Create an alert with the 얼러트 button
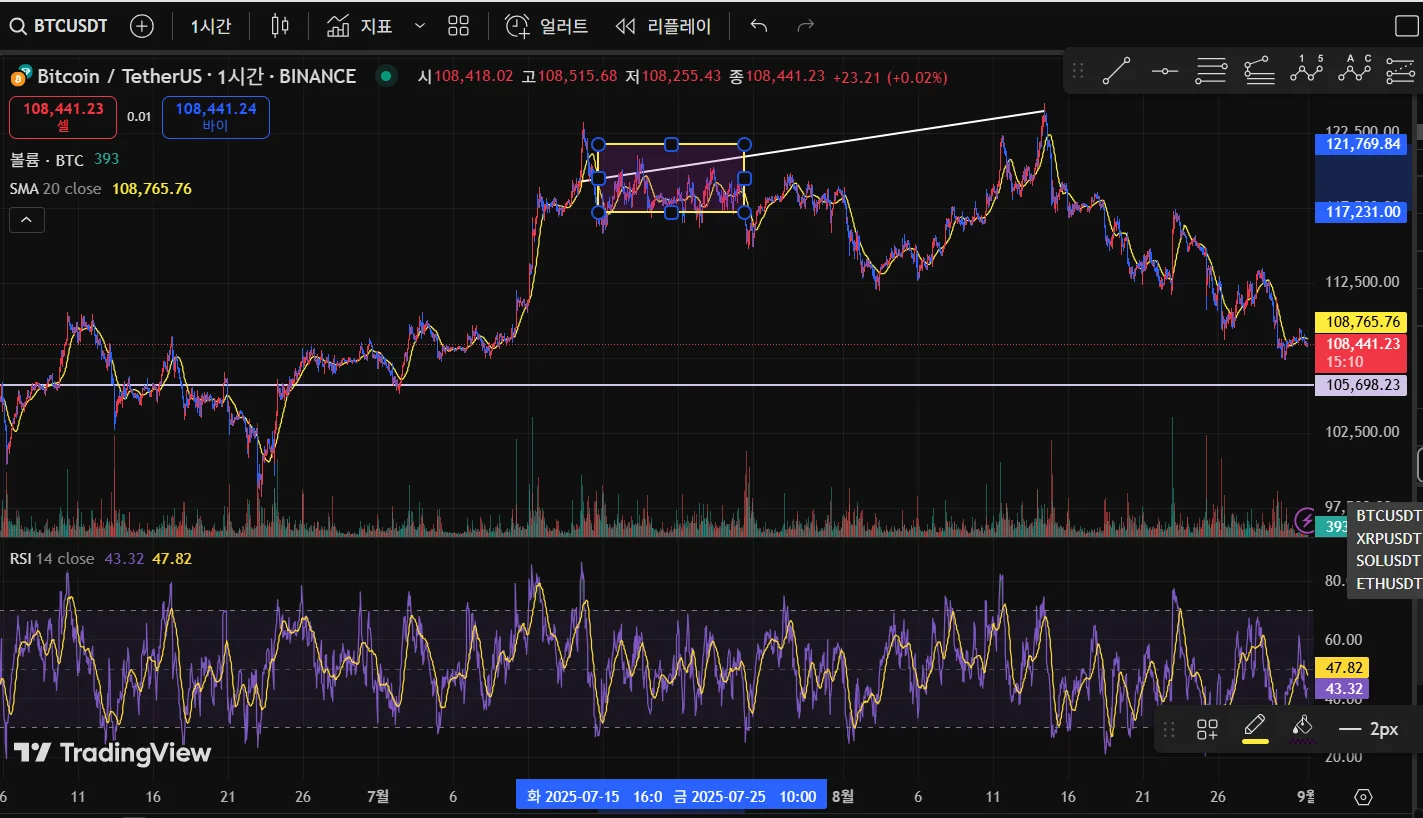Viewport: 1423px width, 818px height. point(546,26)
